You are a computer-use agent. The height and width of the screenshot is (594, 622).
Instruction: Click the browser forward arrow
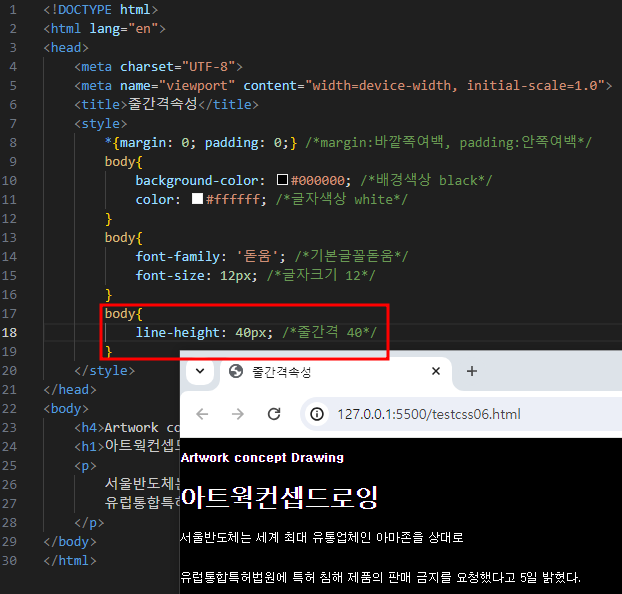tap(238, 414)
